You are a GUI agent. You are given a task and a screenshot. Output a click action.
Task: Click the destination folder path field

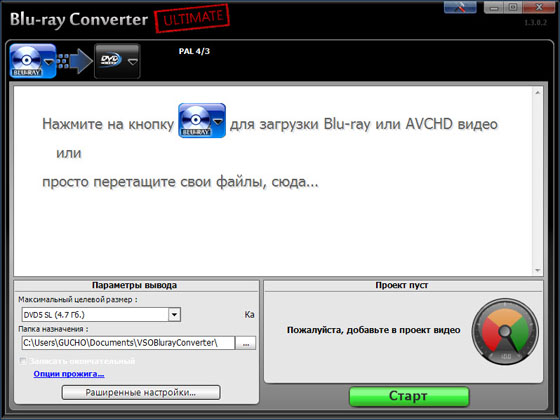pyautogui.click(x=128, y=343)
